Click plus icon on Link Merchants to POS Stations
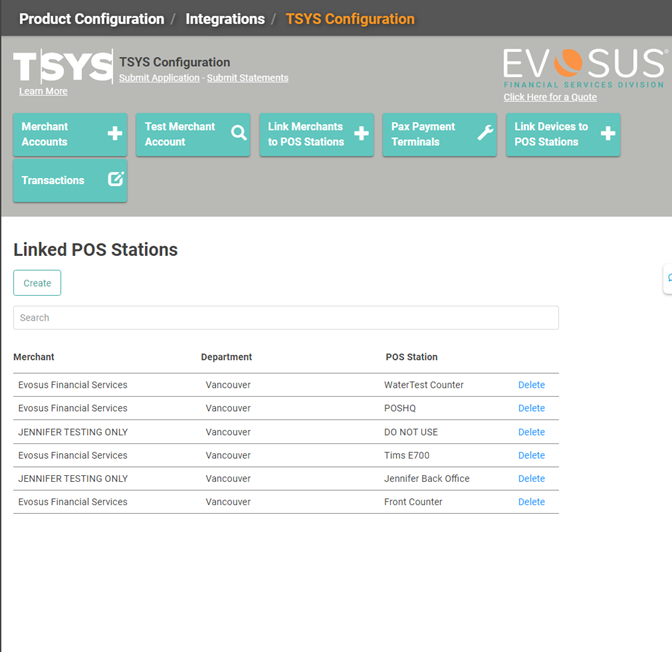This screenshot has width=672, height=652. click(x=361, y=133)
